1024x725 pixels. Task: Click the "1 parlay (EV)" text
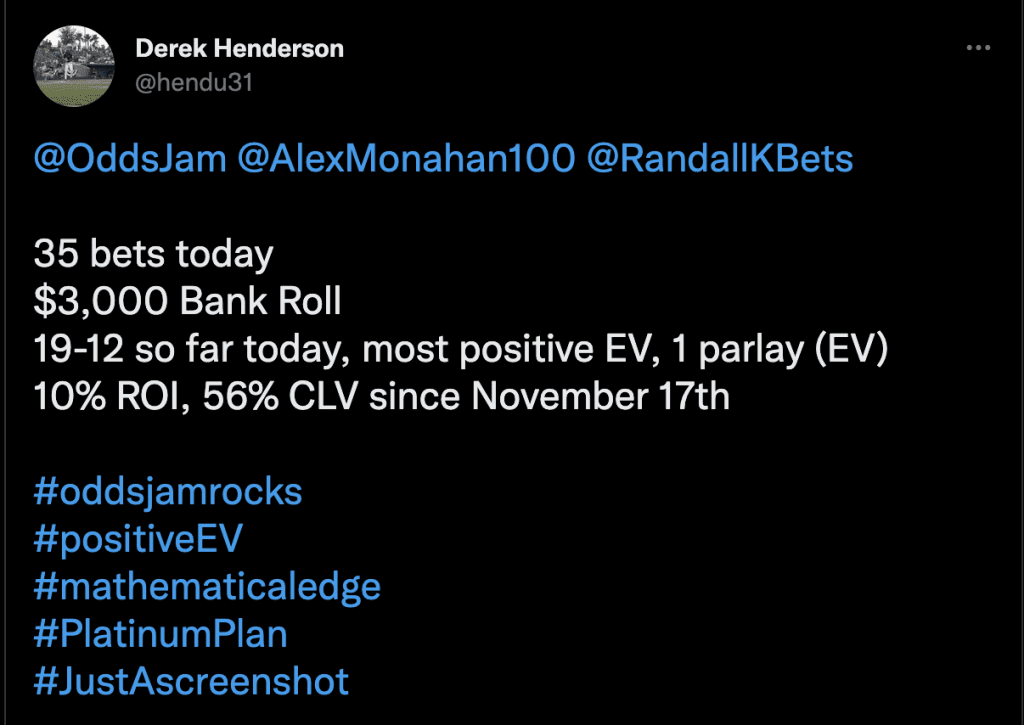click(779, 349)
